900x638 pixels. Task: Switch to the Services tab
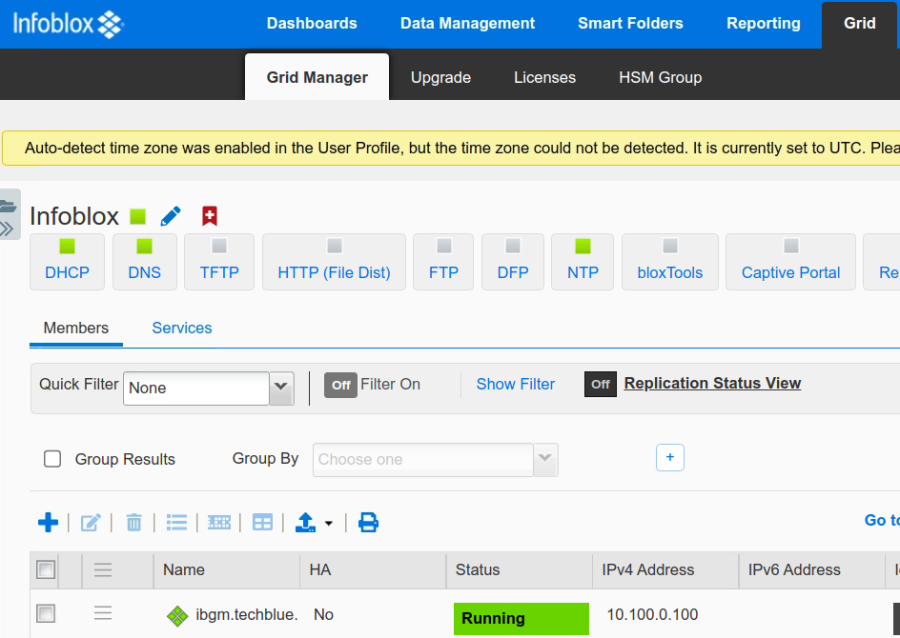(182, 328)
